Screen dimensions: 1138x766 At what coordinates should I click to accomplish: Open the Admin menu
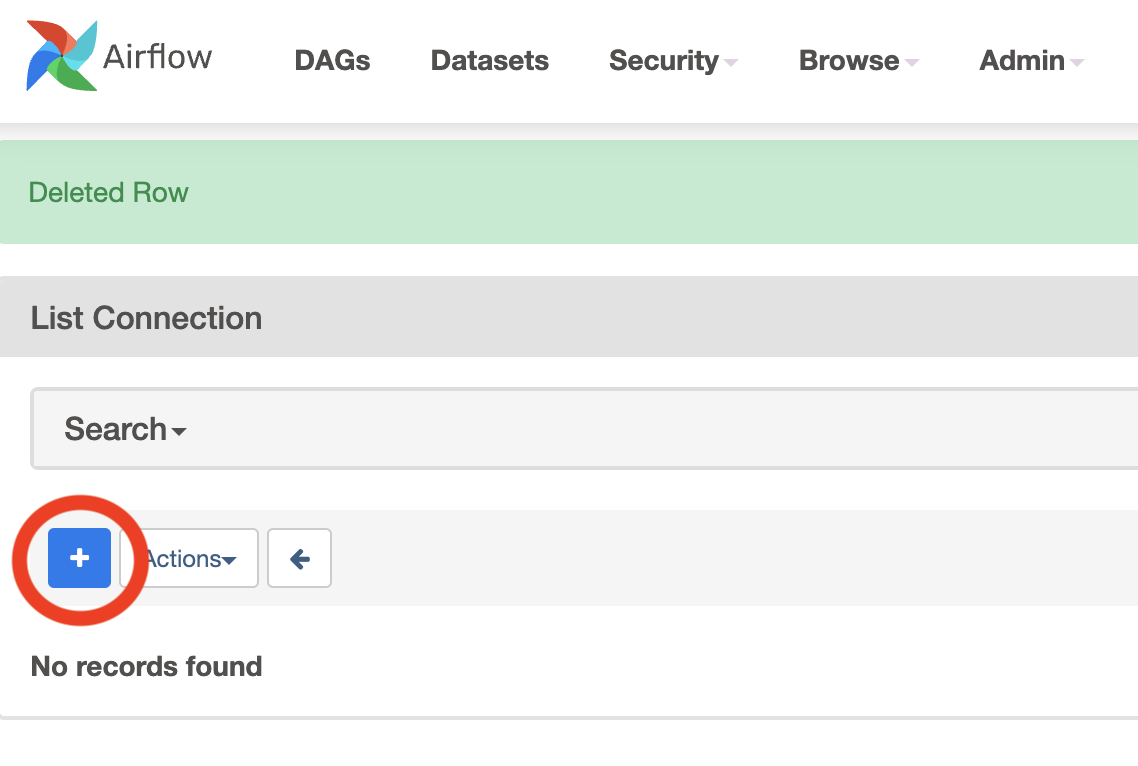(1023, 61)
